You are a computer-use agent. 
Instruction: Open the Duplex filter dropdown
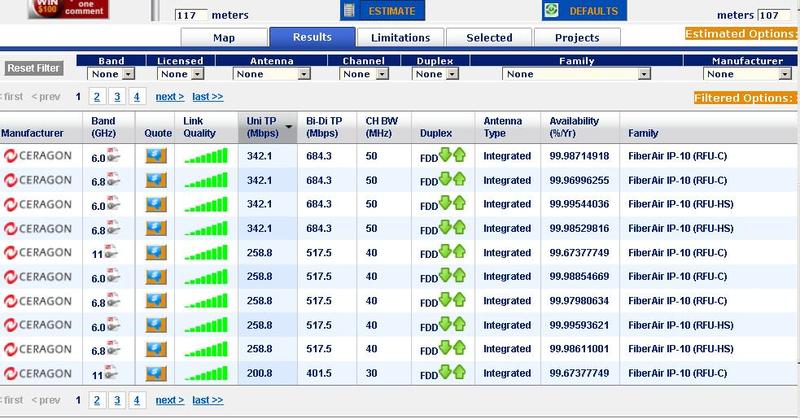coord(435,74)
